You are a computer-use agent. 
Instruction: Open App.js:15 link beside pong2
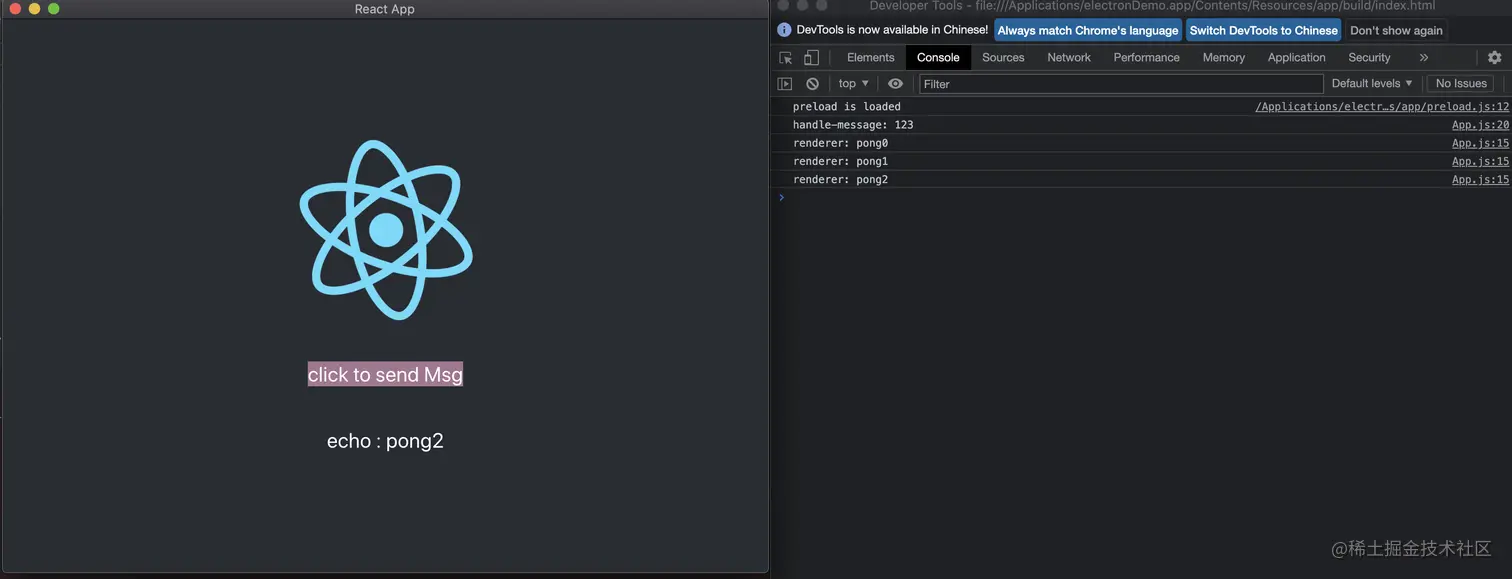(x=1480, y=180)
